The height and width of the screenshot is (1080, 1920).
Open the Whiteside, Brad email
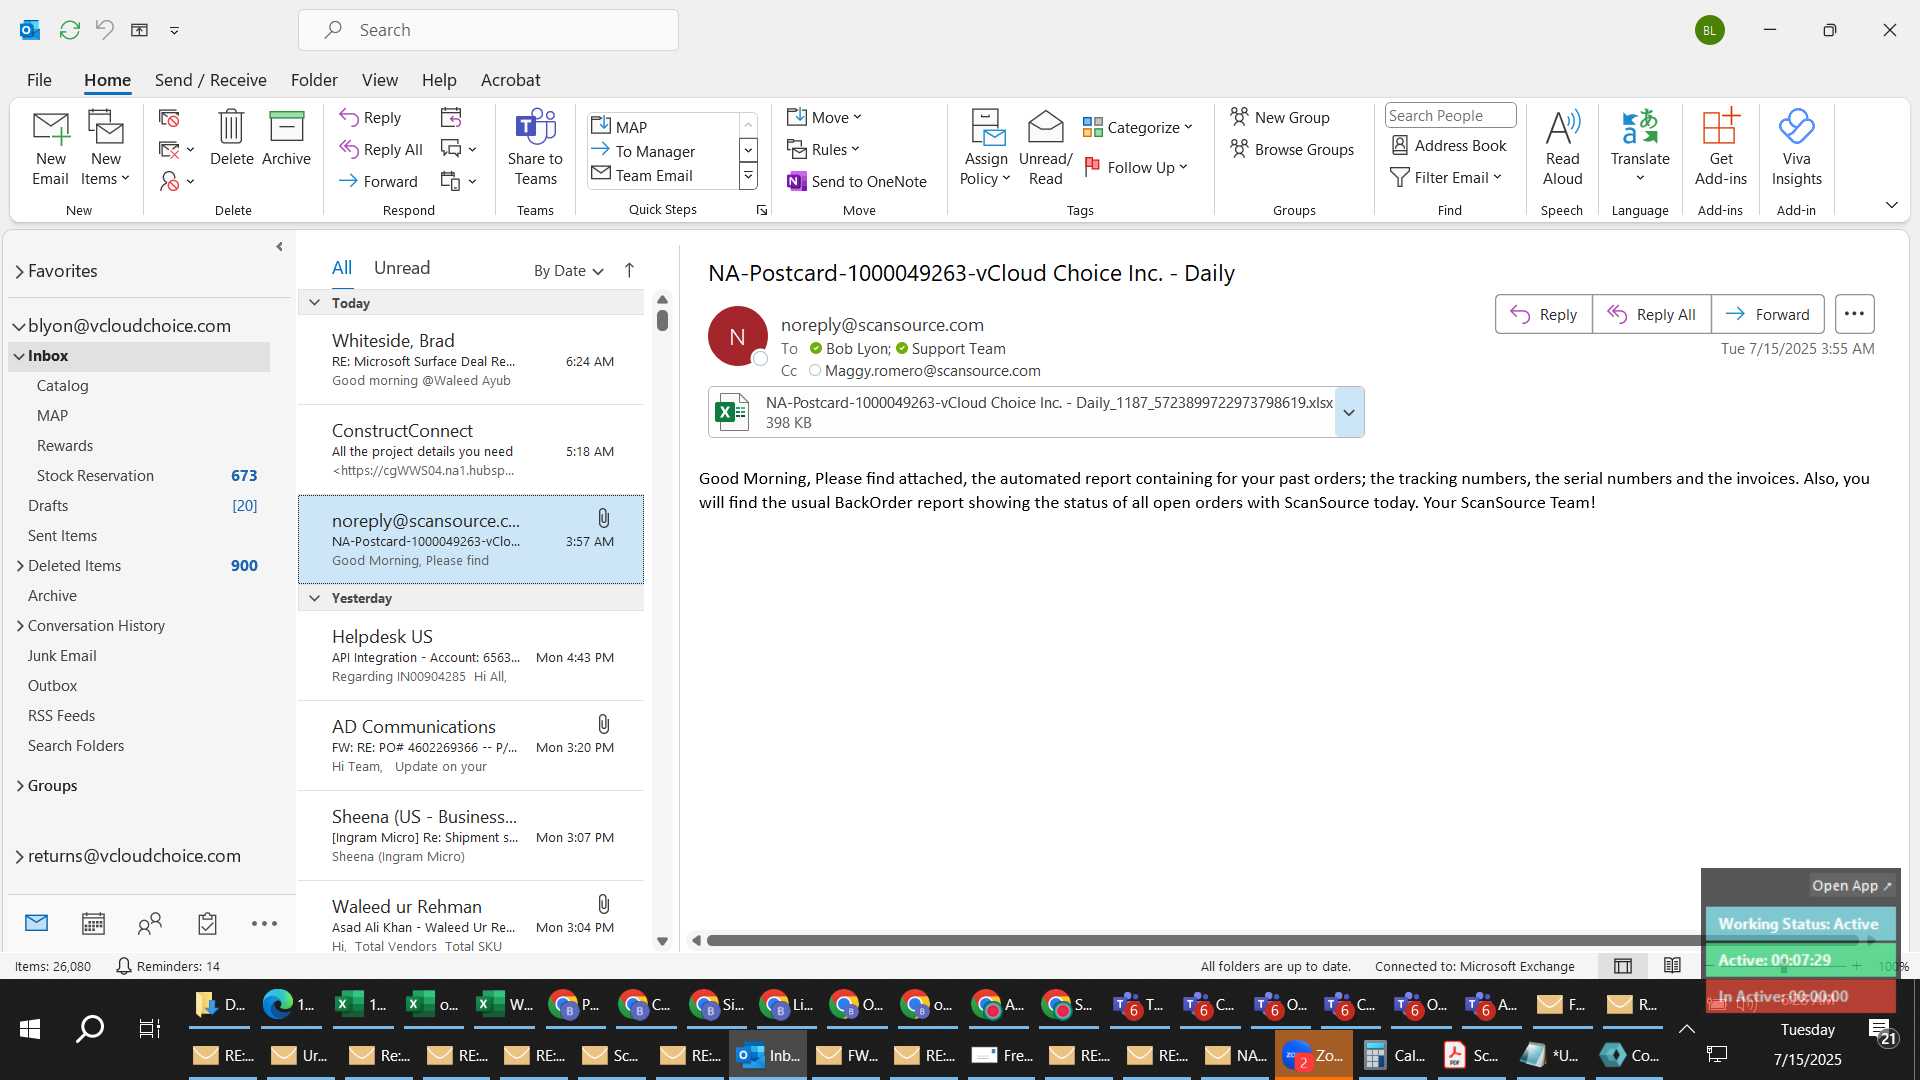pyautogui.click(x=471, y=360)
